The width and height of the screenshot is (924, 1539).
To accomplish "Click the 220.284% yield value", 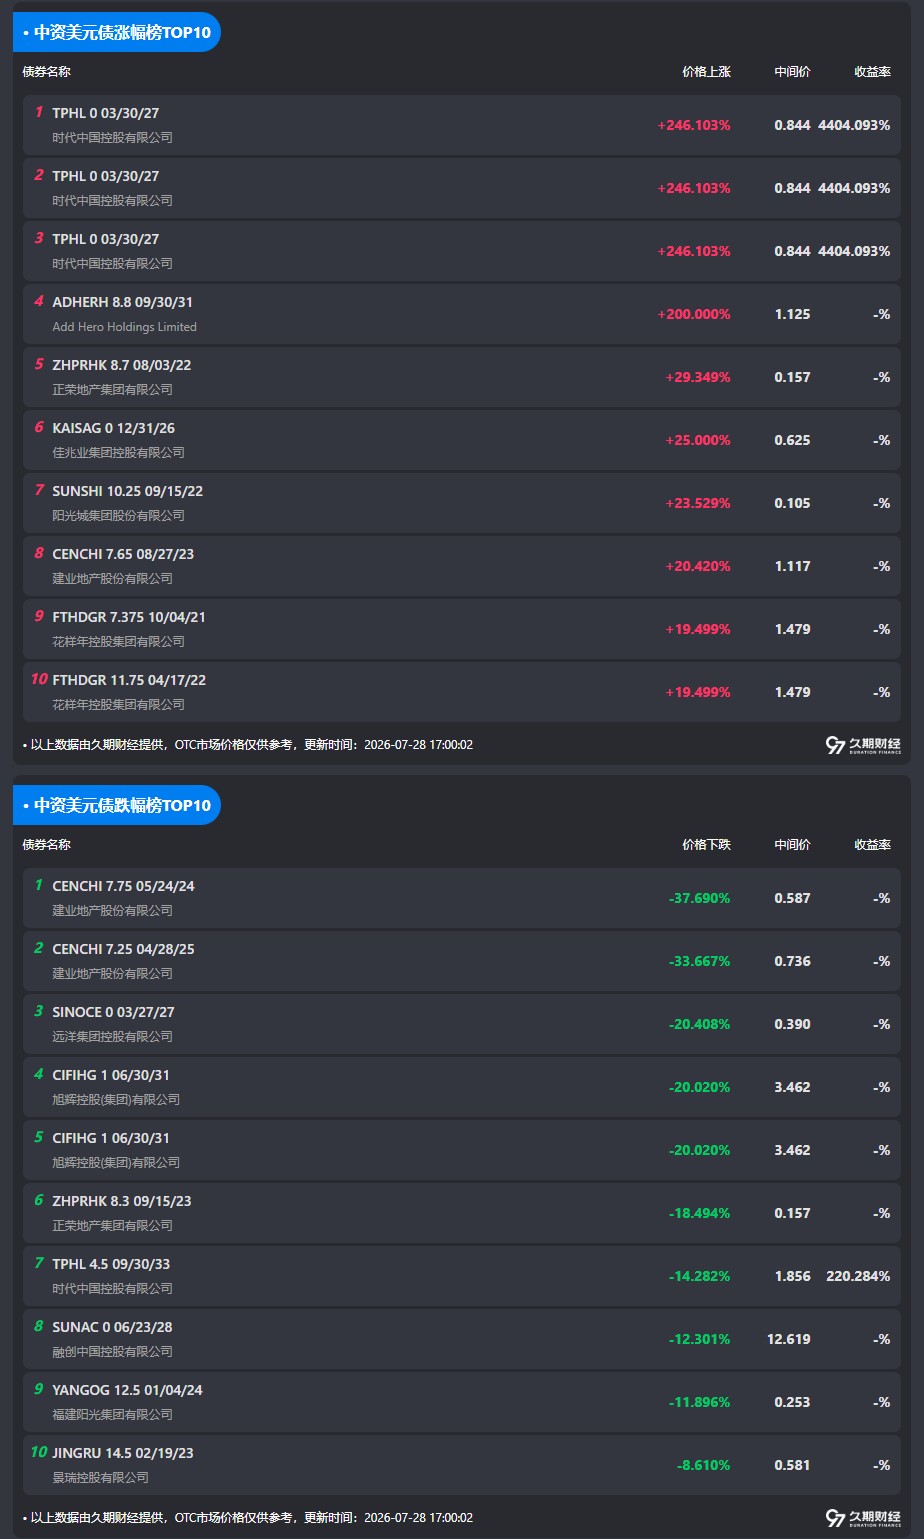I will pos(858,1276).
